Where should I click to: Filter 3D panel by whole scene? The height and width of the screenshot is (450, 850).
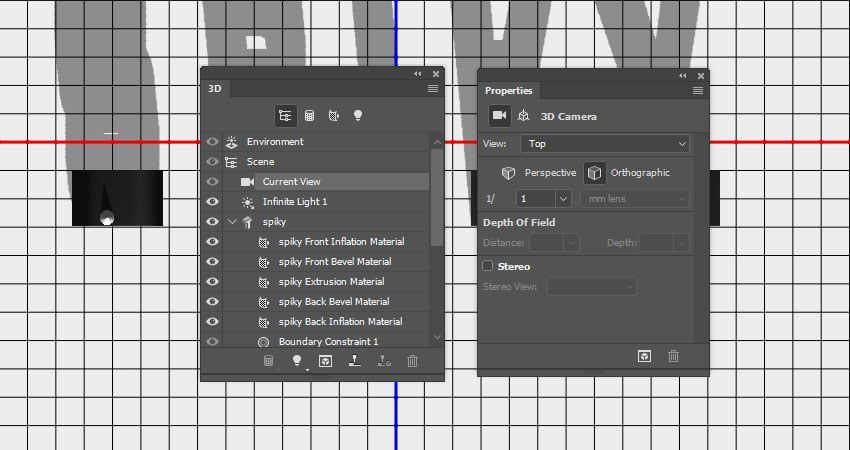point(285,115)
